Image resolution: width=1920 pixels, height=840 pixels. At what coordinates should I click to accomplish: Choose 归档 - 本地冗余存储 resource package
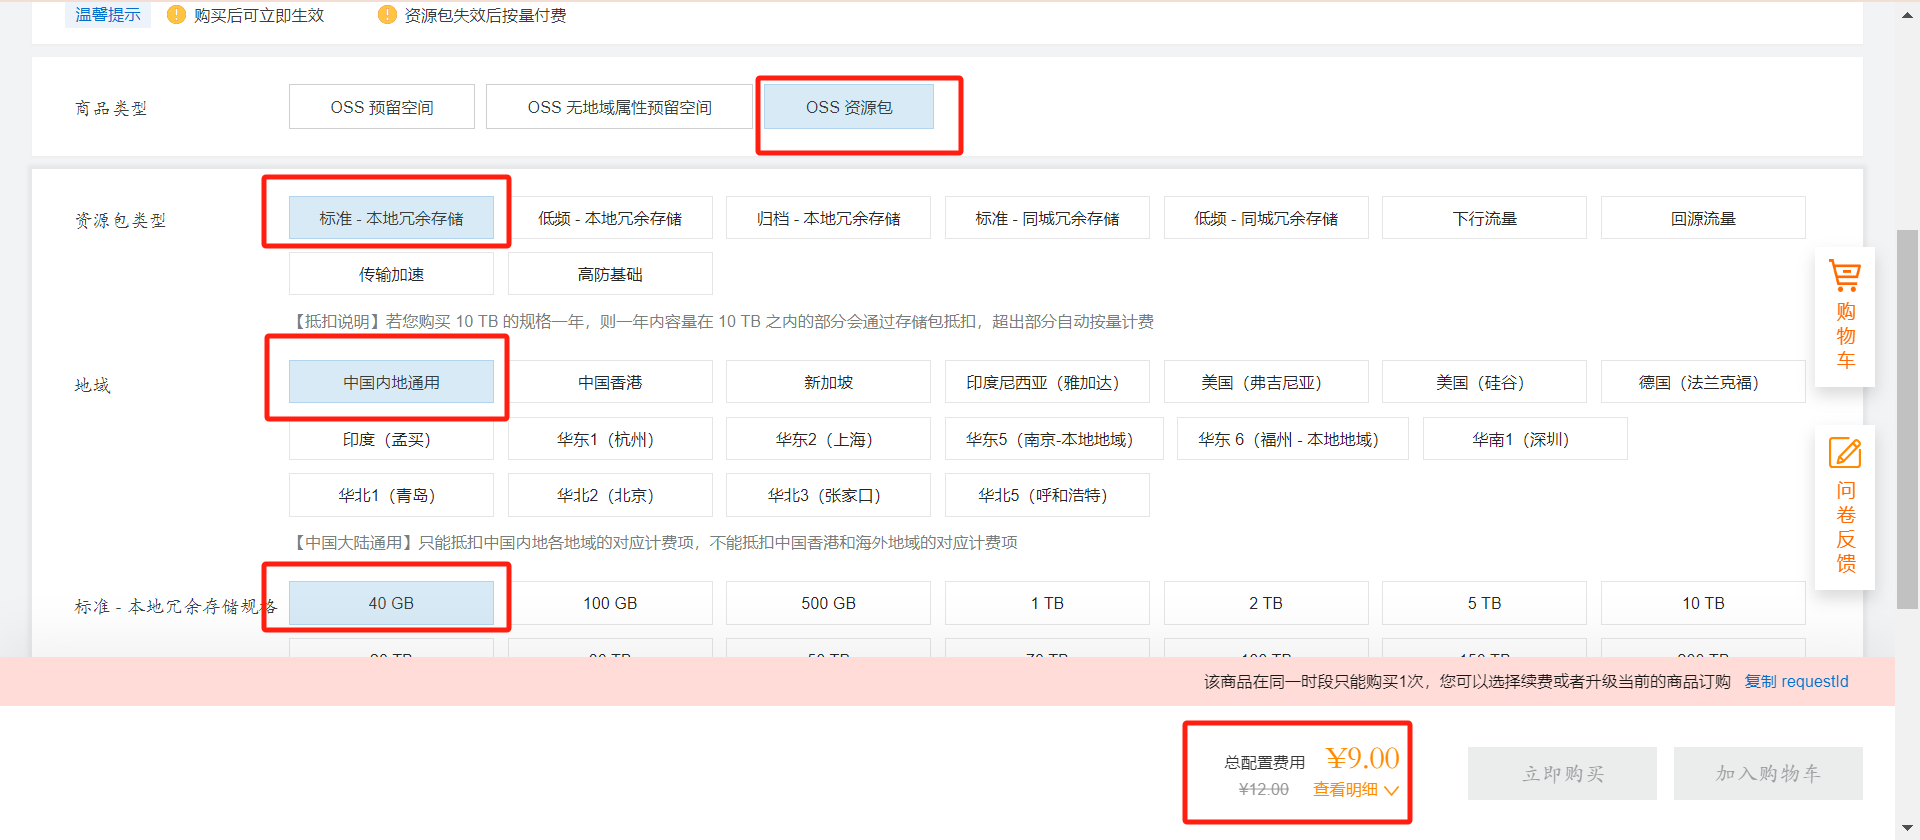pyautogui.click(x=828, y=218)
